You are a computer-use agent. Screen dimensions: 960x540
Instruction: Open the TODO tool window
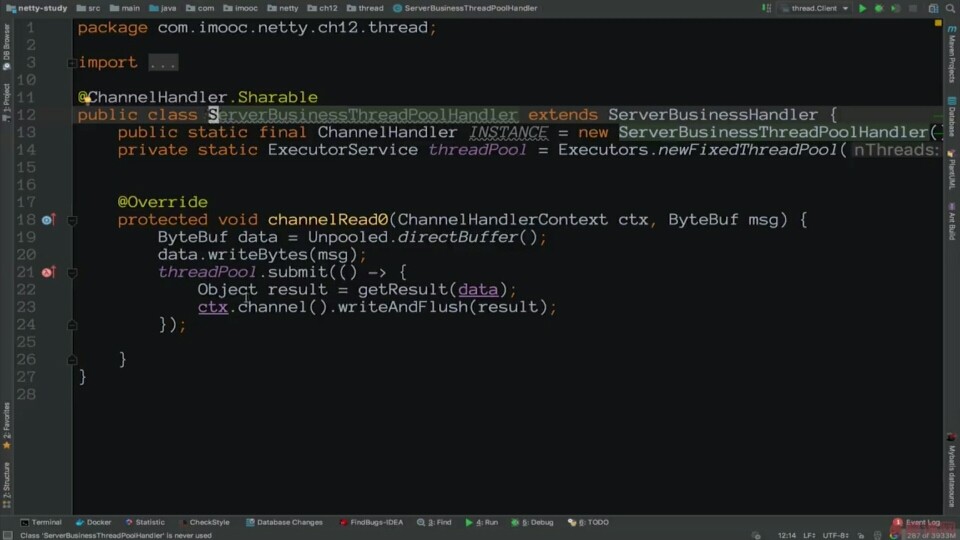click(588, 522)
